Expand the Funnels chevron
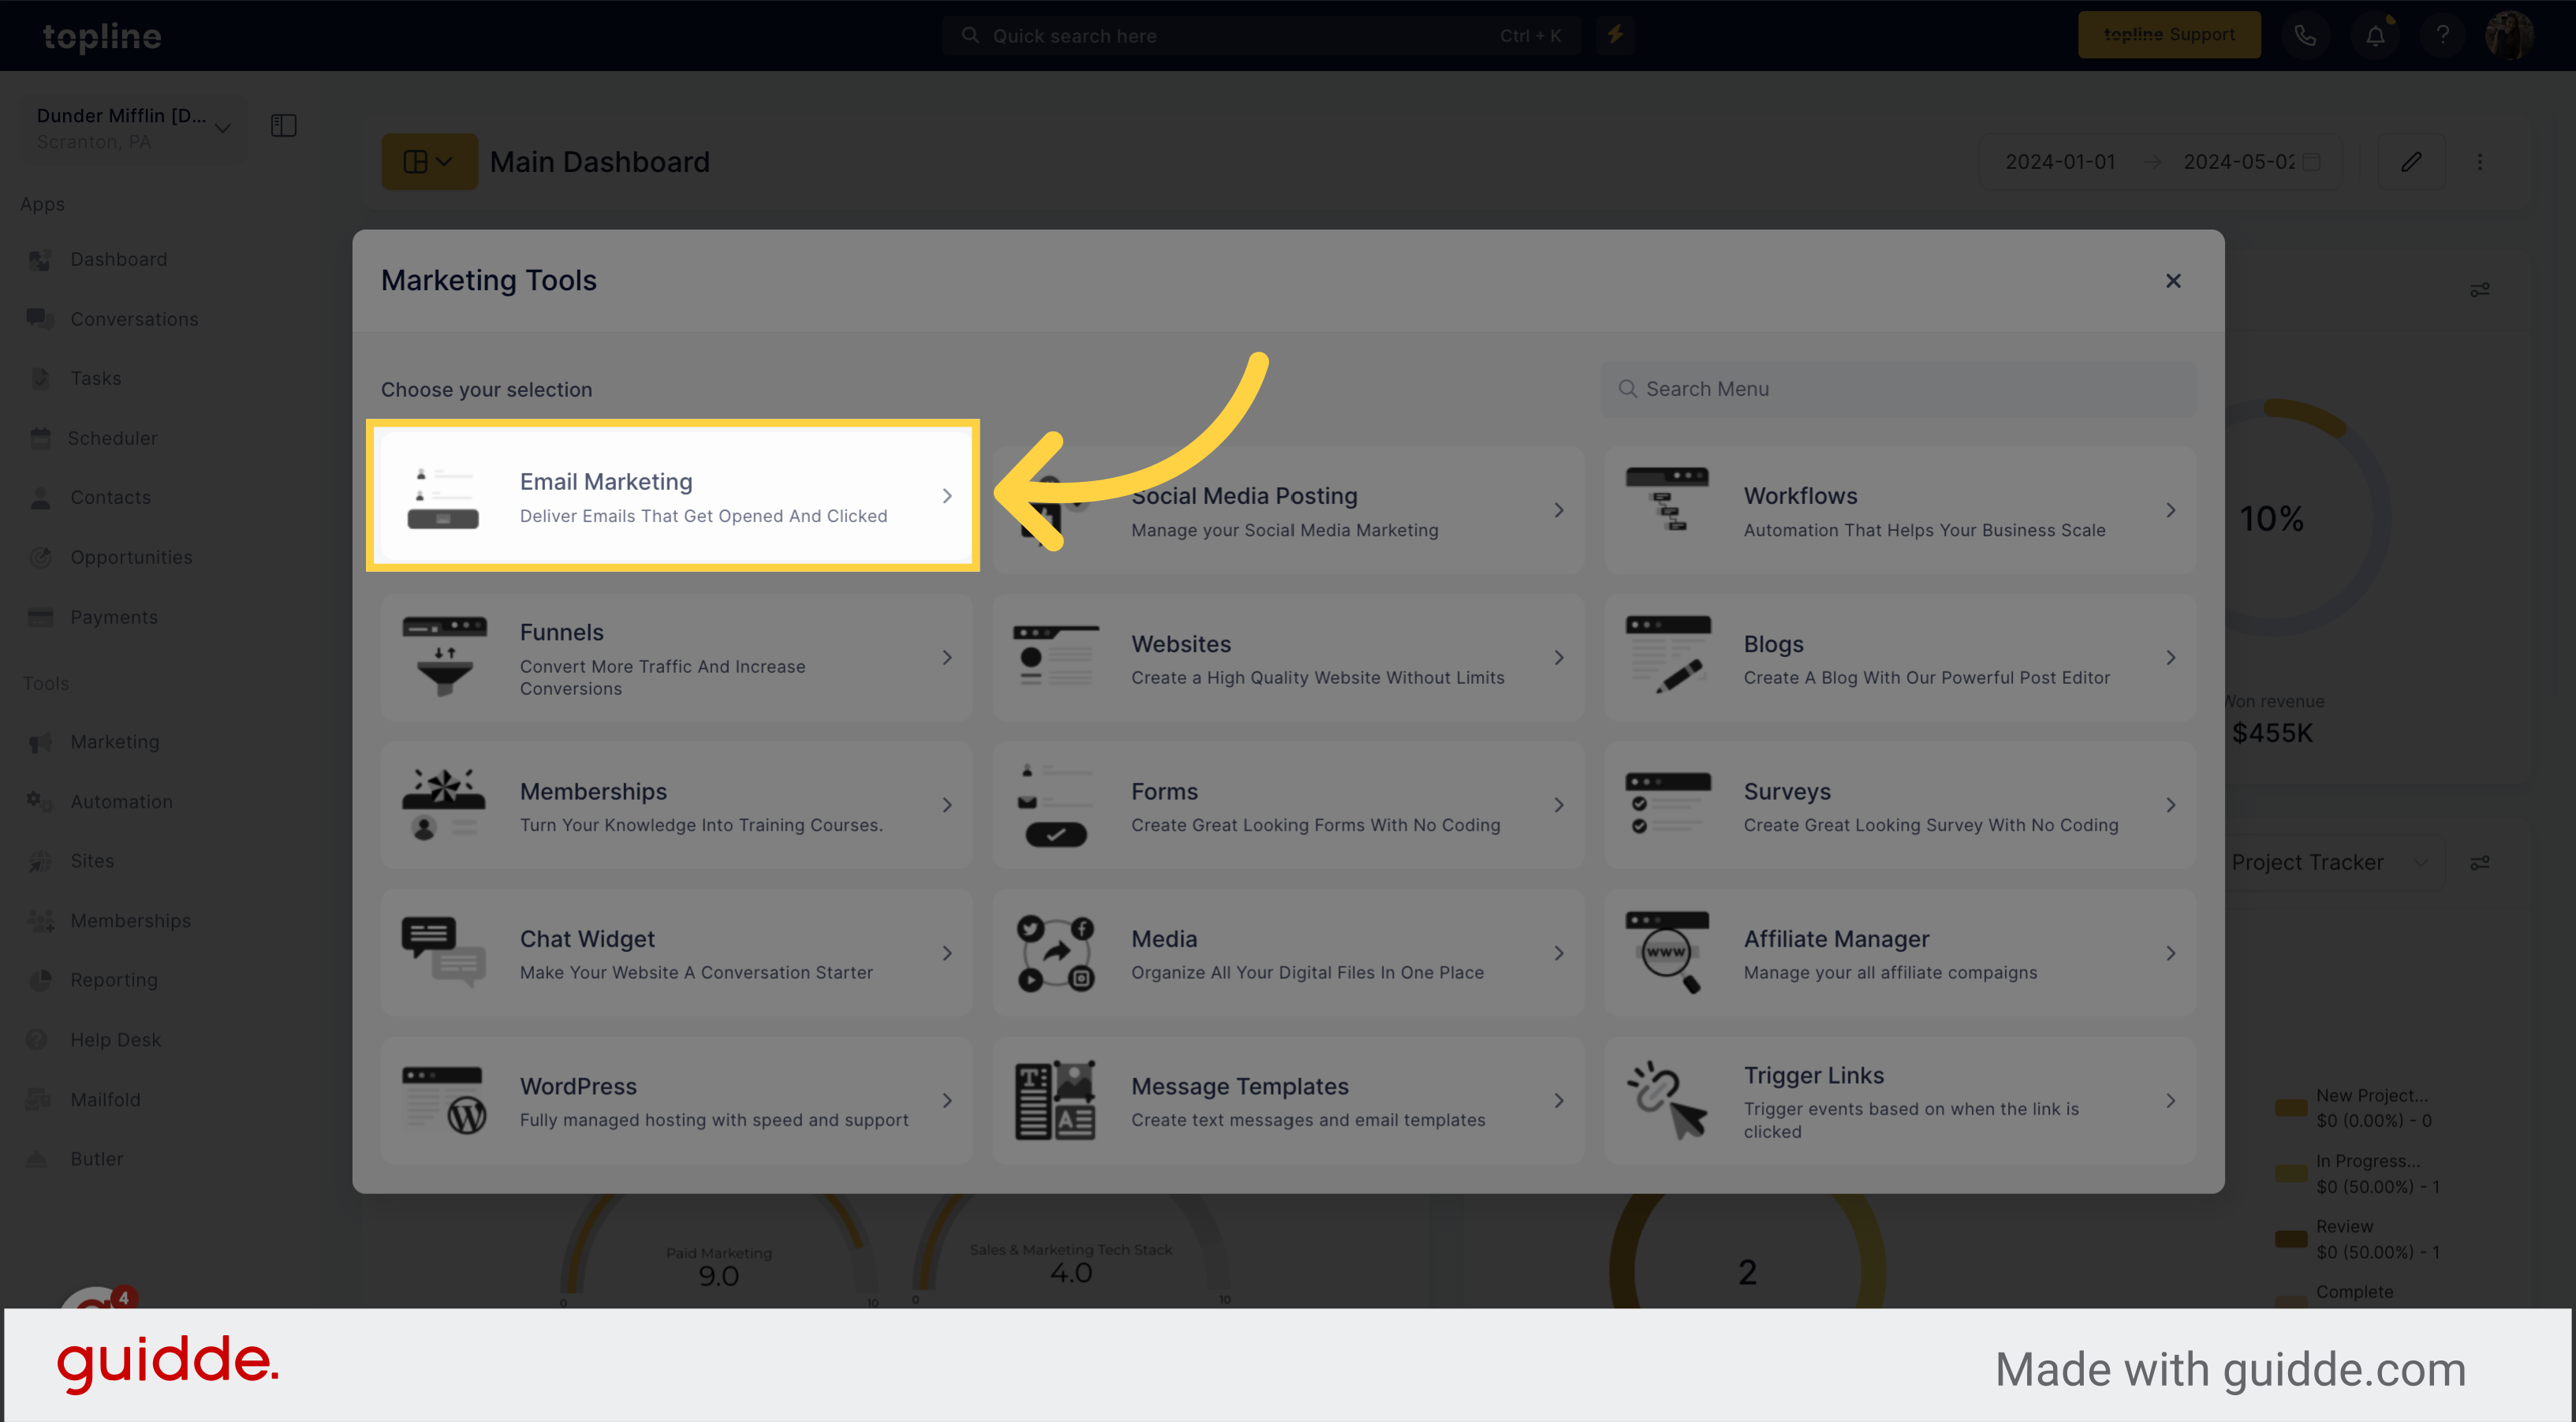This screenshot has height=1422, width=2576. [947, 657]
